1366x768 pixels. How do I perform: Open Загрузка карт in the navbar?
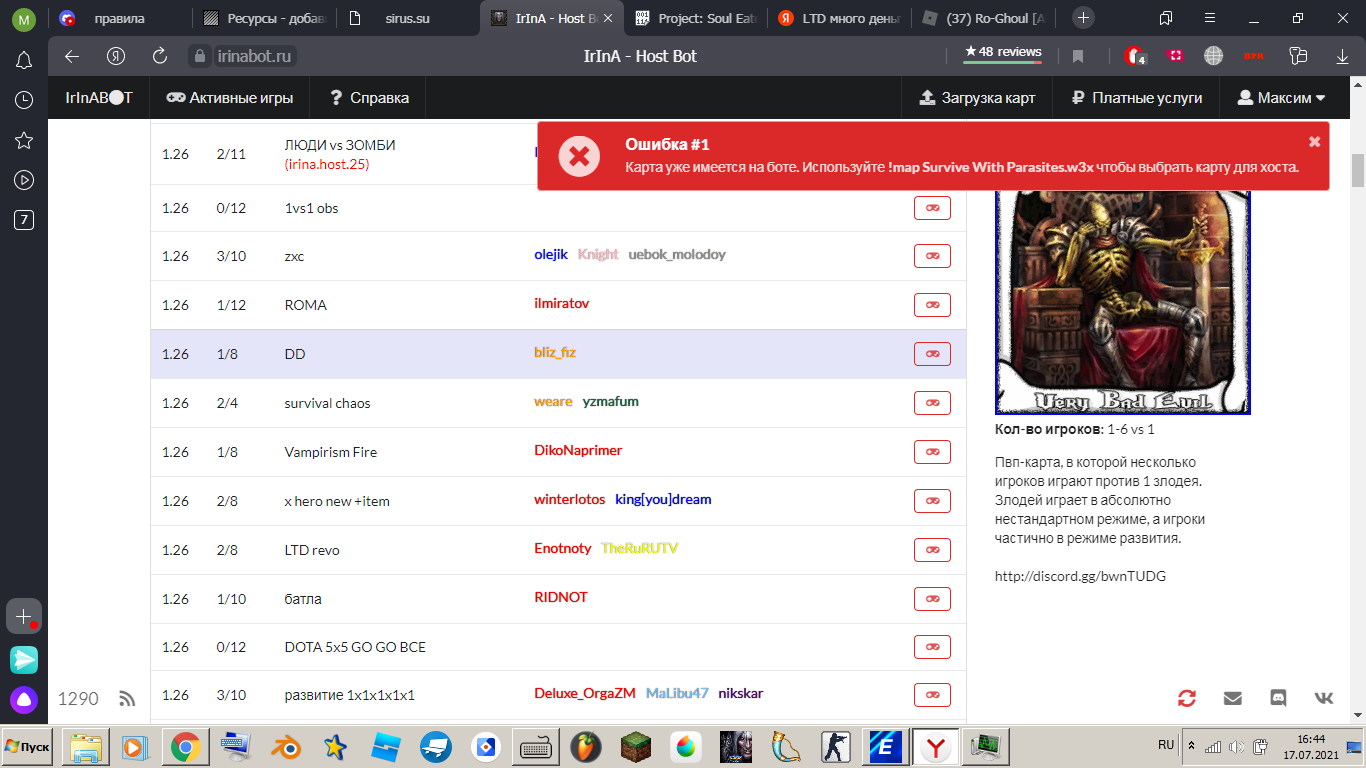tap(976, 98)
